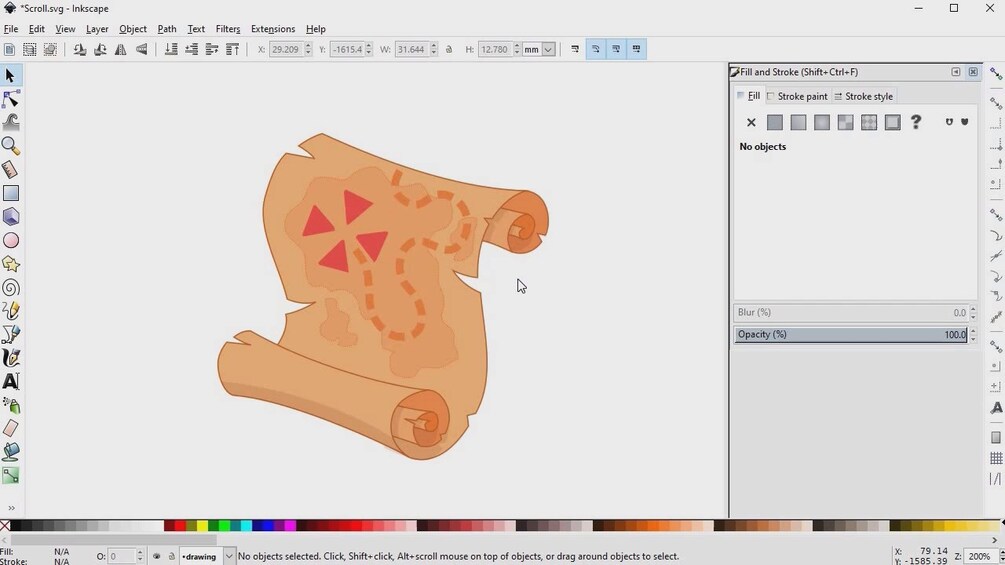This screenshot has height=565, width=1005.
Task: Toggle scale rounded corners option
Action: [595, 49]
